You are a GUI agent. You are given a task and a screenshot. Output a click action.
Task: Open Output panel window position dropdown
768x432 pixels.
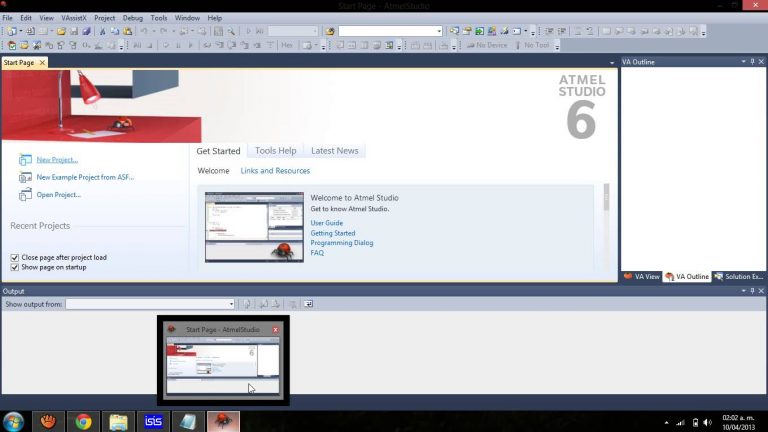(744, 291)
